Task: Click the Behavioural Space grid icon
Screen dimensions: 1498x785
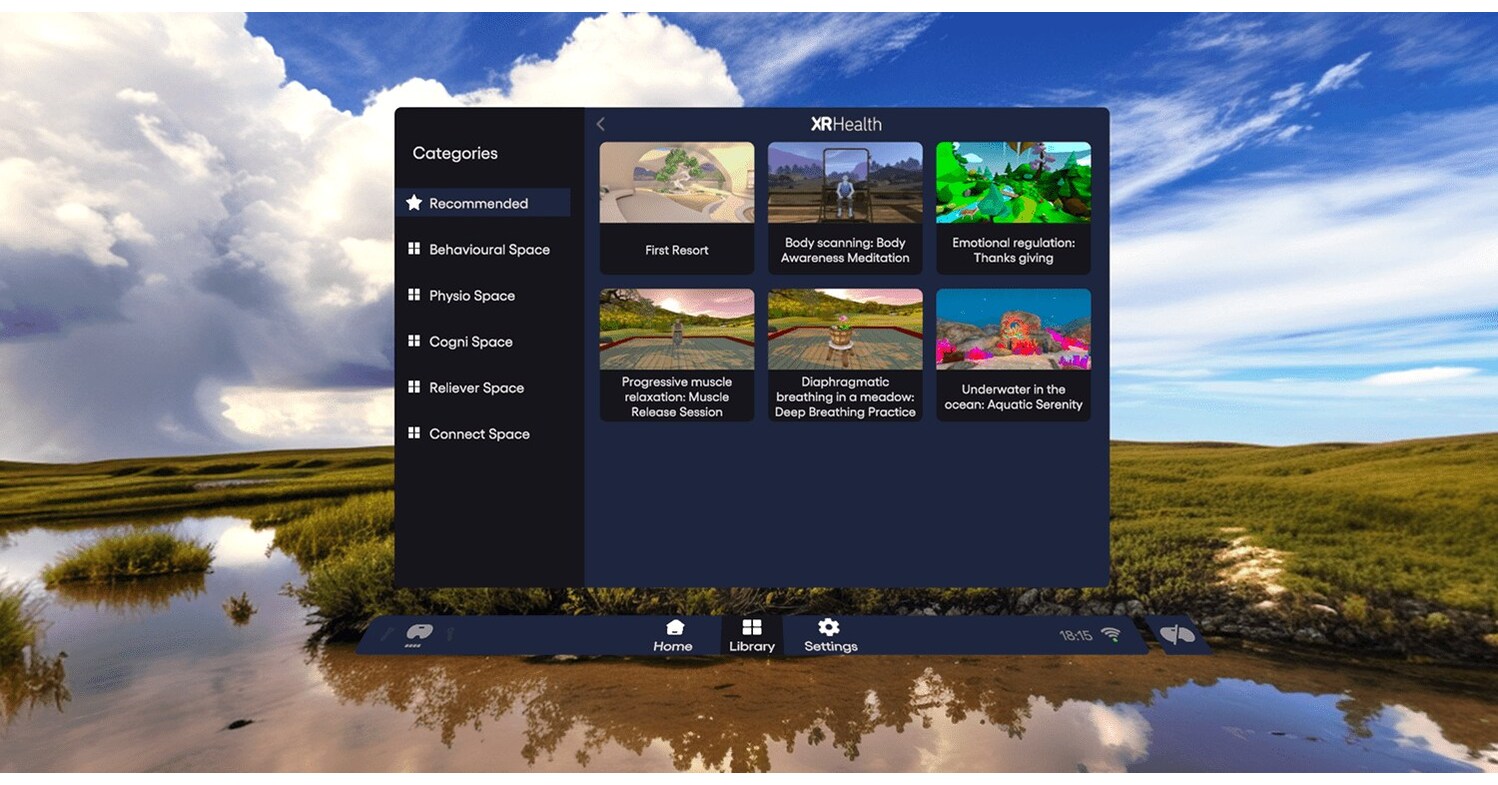Action: [x=414, y=249]
